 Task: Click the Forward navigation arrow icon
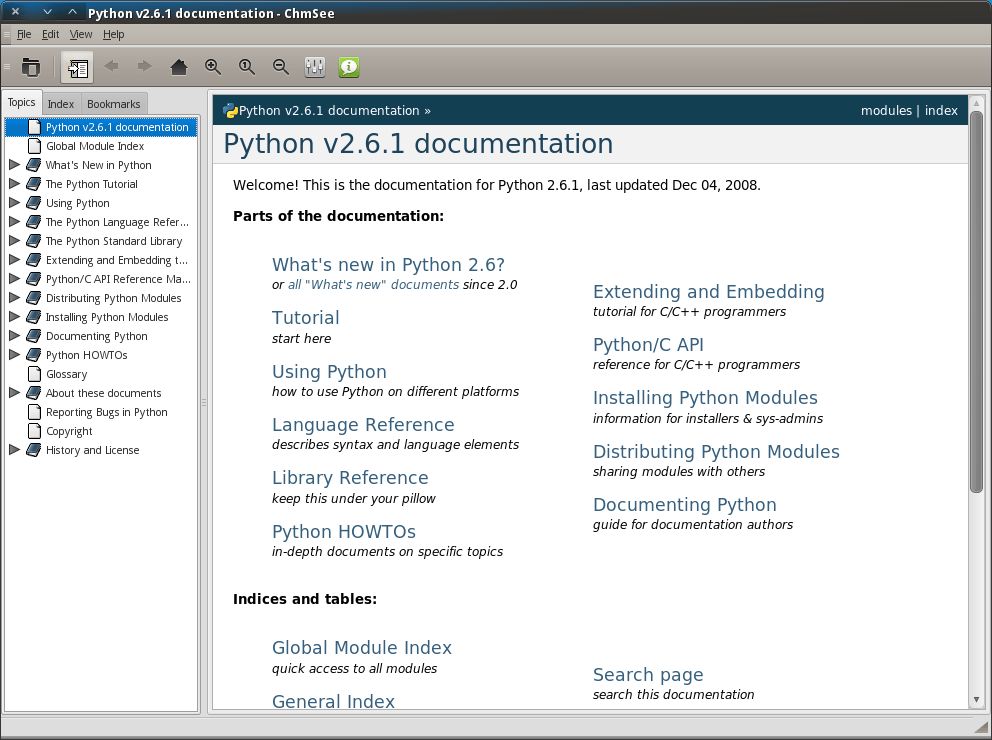tap(143, 67)
